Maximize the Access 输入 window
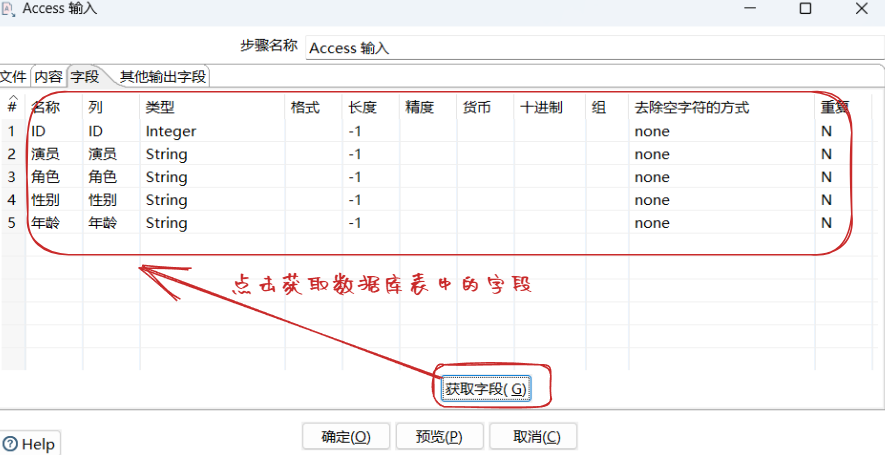Viewport: 885px width, 455px height. pyautogui.click(x=805, y=8)
